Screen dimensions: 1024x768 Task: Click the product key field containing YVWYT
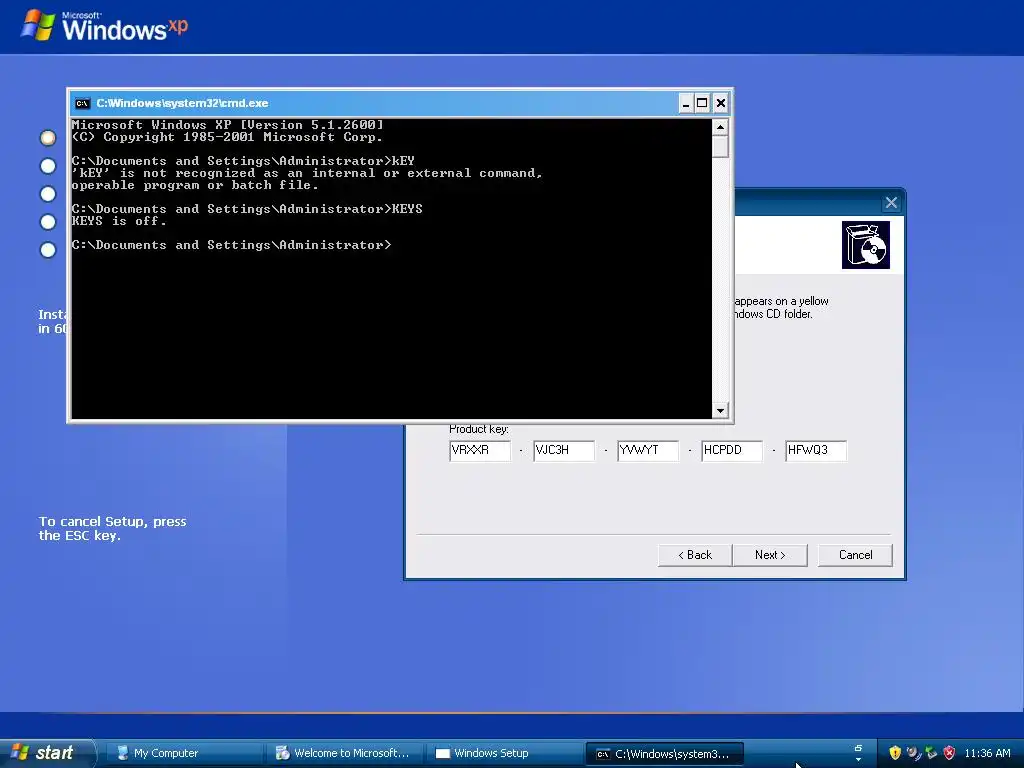(x=648, y=451)
